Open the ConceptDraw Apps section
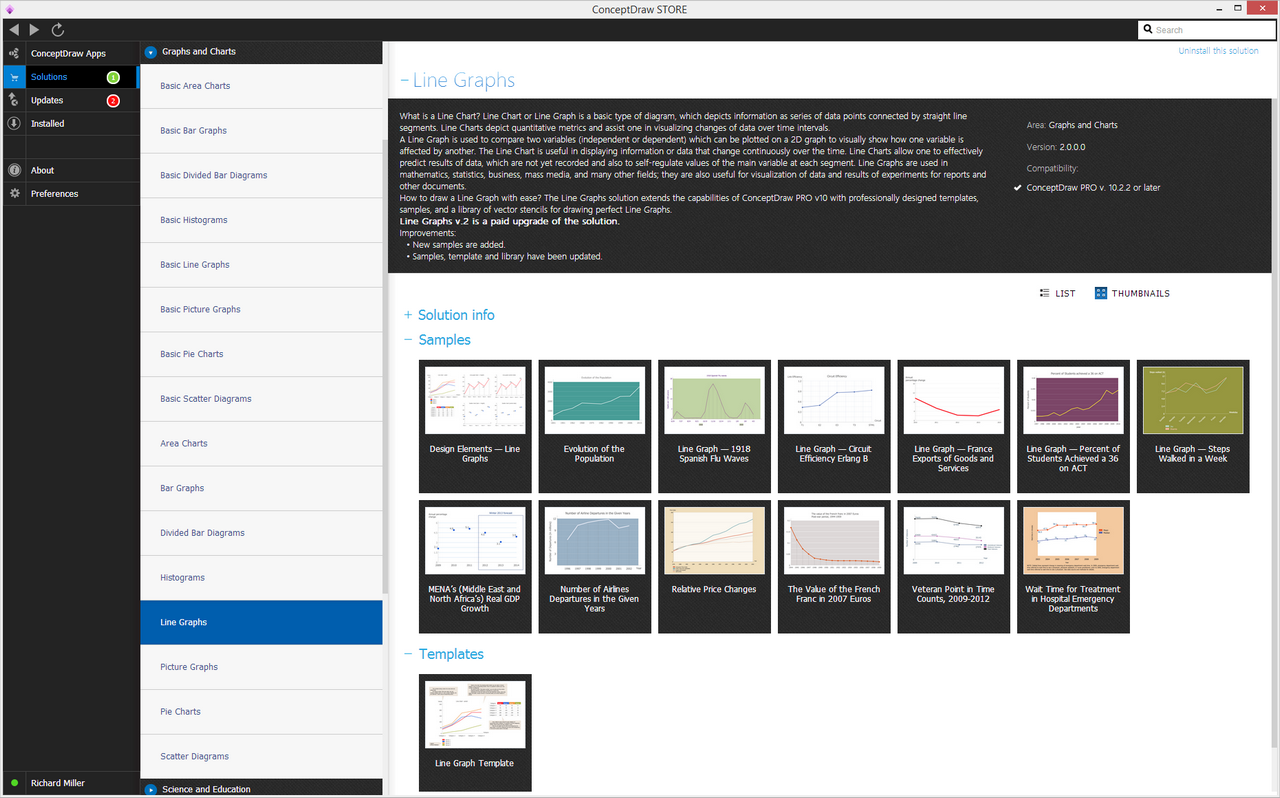The height and width of the screenshot is (798, 1280). [68, 53]
